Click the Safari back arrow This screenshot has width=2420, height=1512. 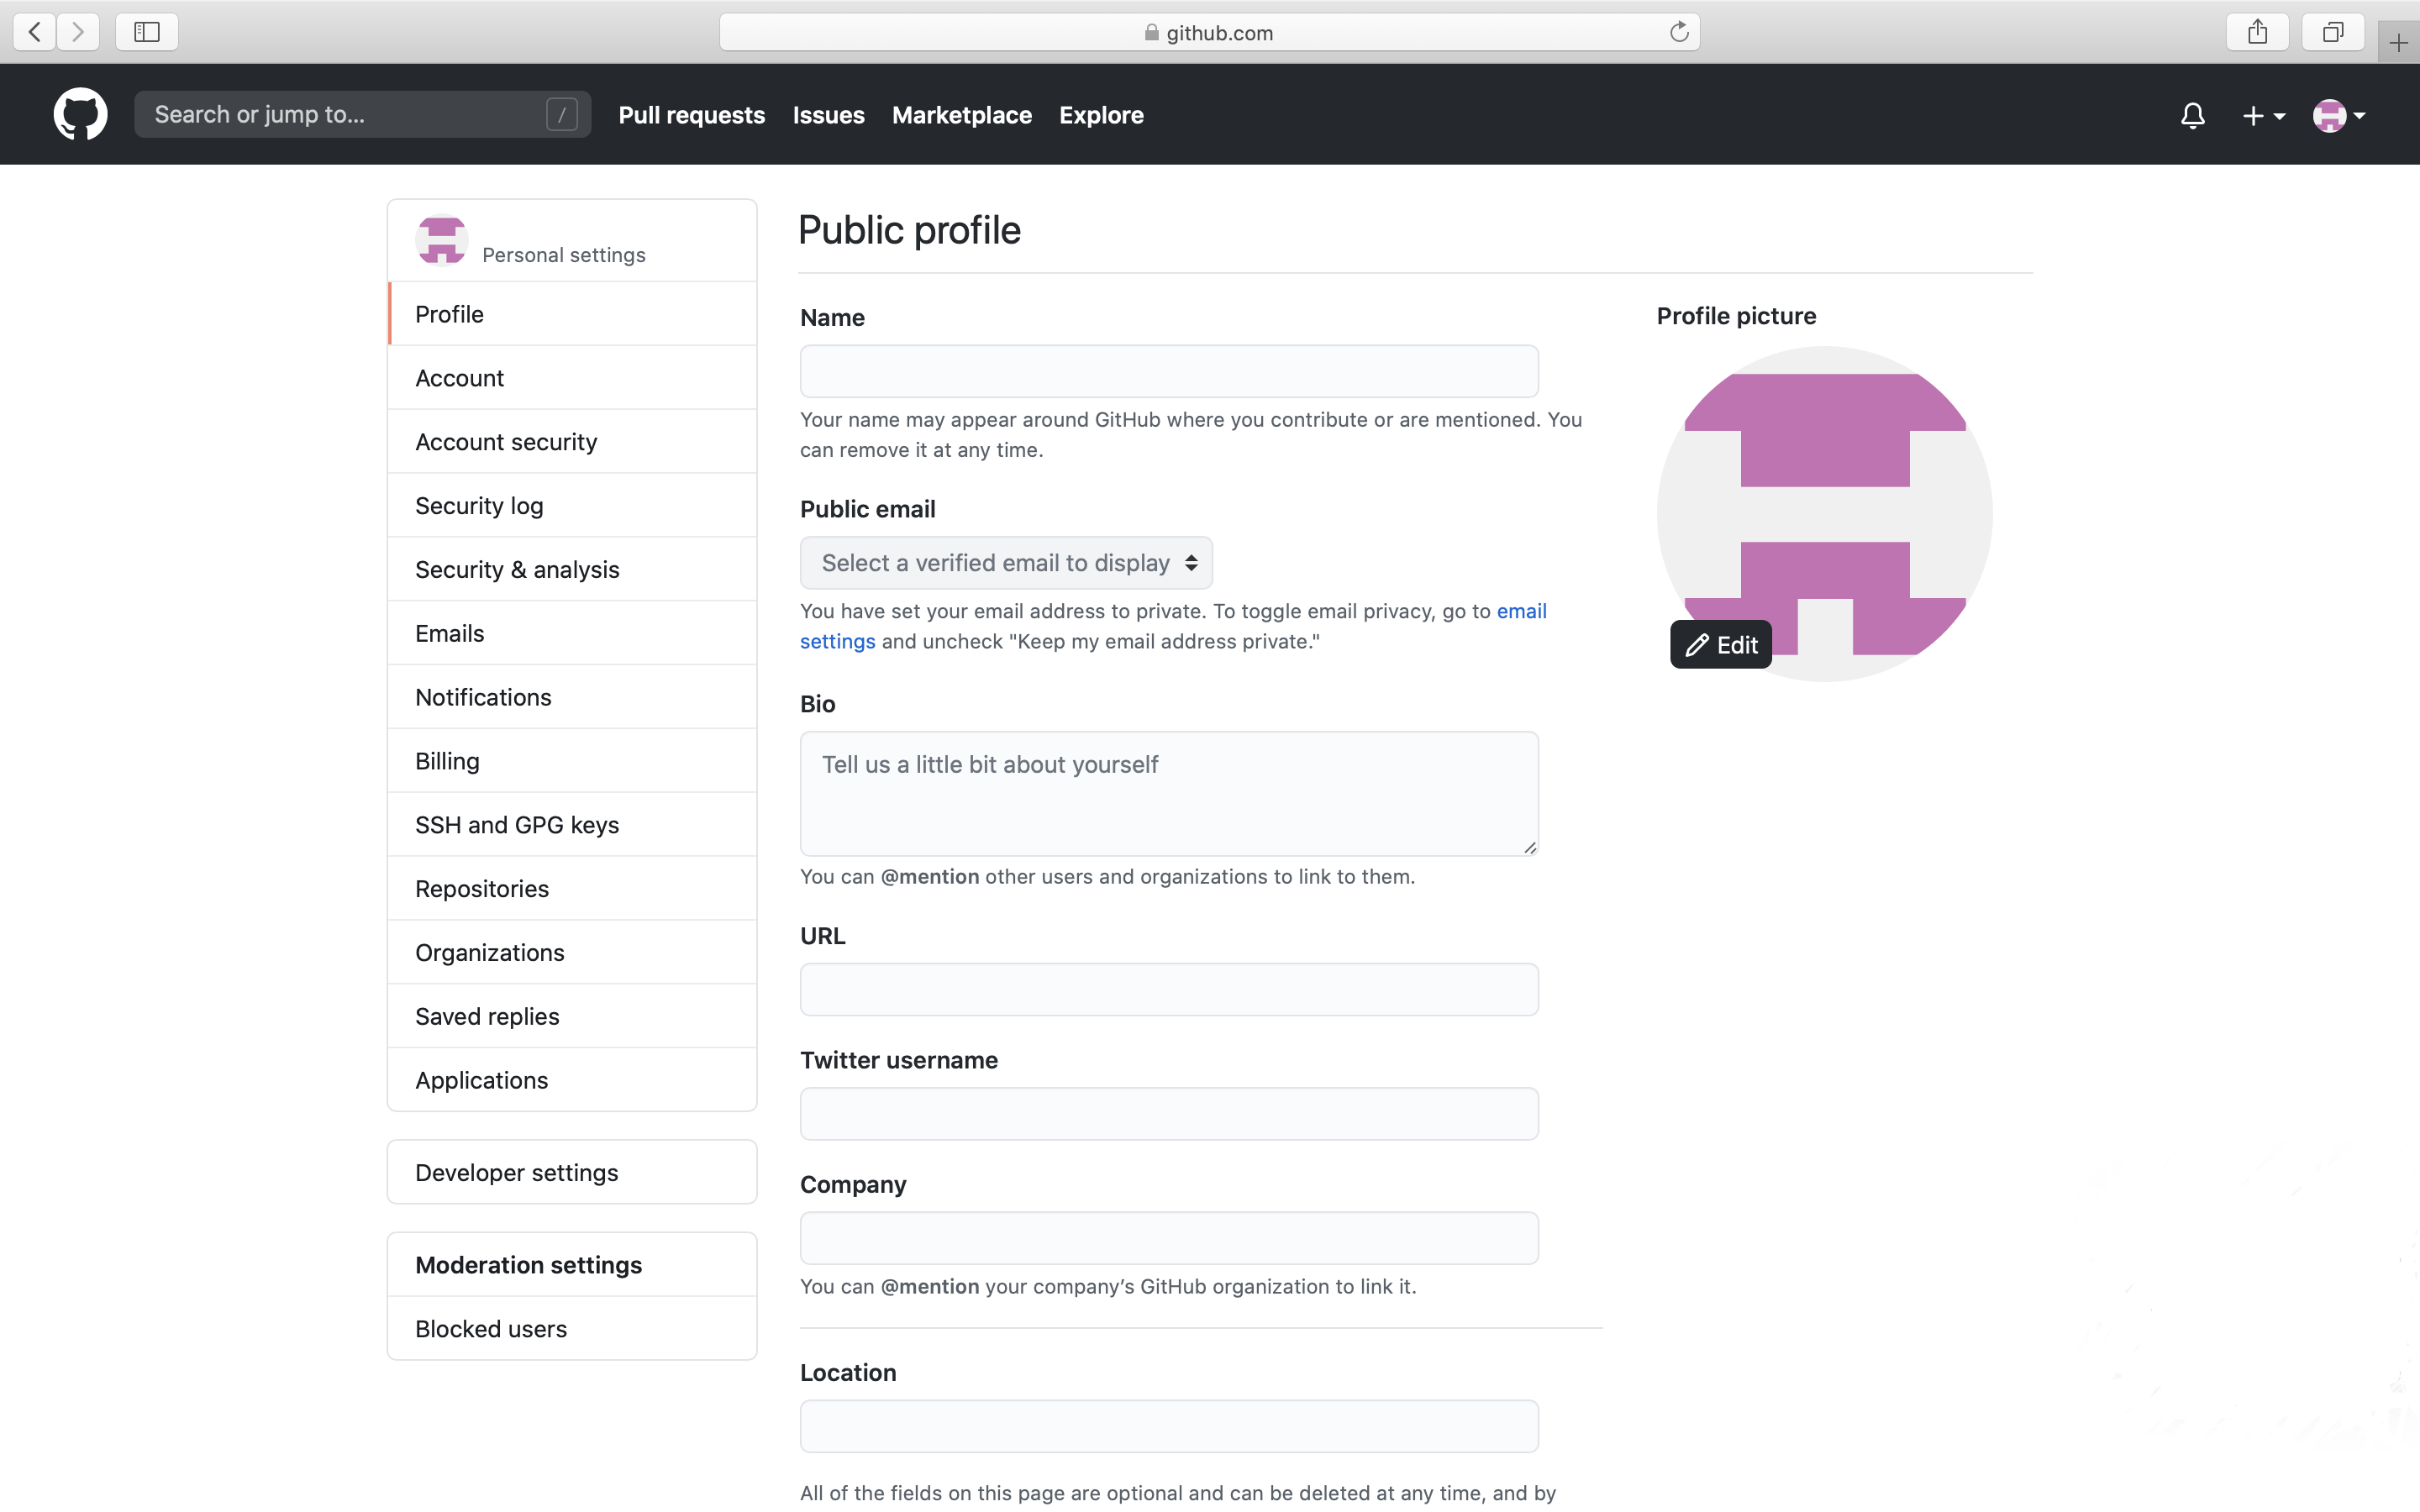click(x=35, y=32)
